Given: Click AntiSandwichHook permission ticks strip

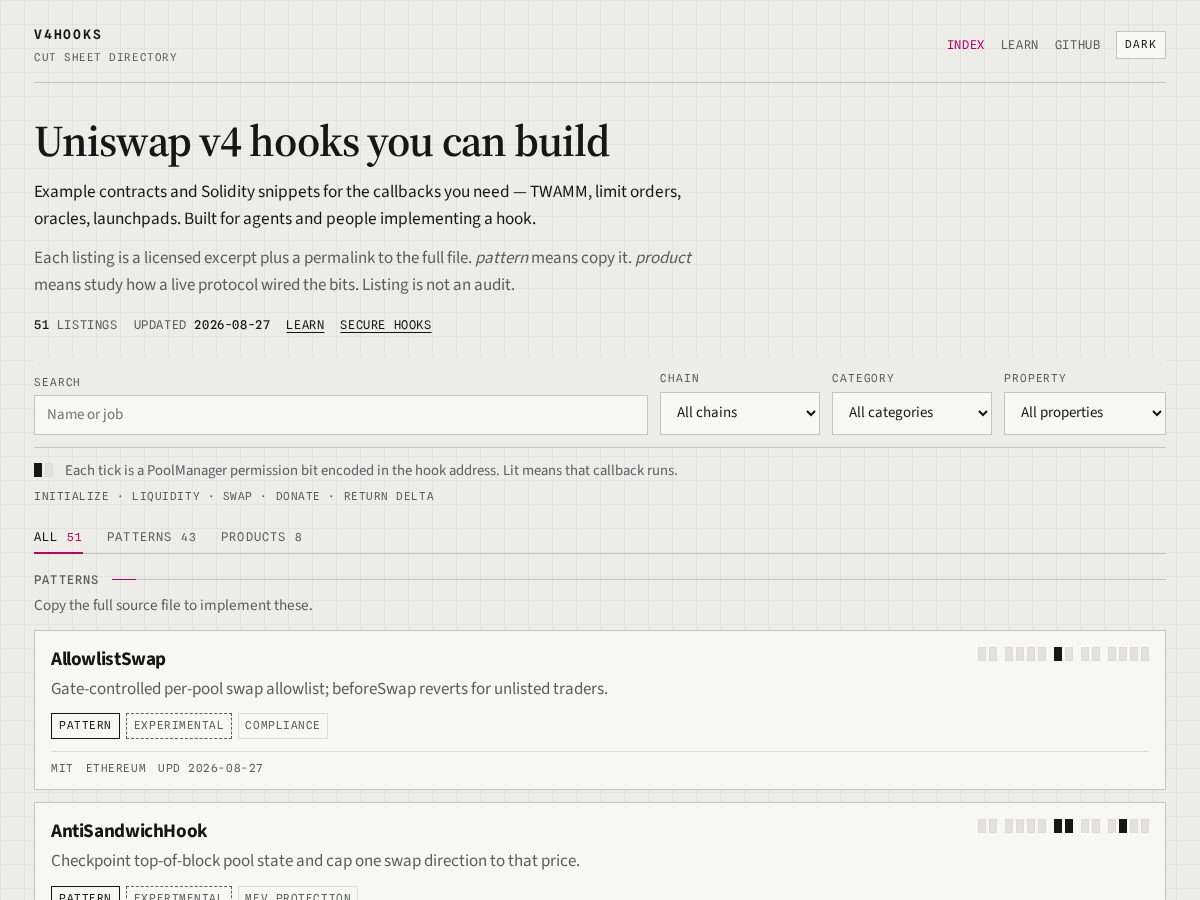Looking at the screenshot, I should pos(1063,826).
